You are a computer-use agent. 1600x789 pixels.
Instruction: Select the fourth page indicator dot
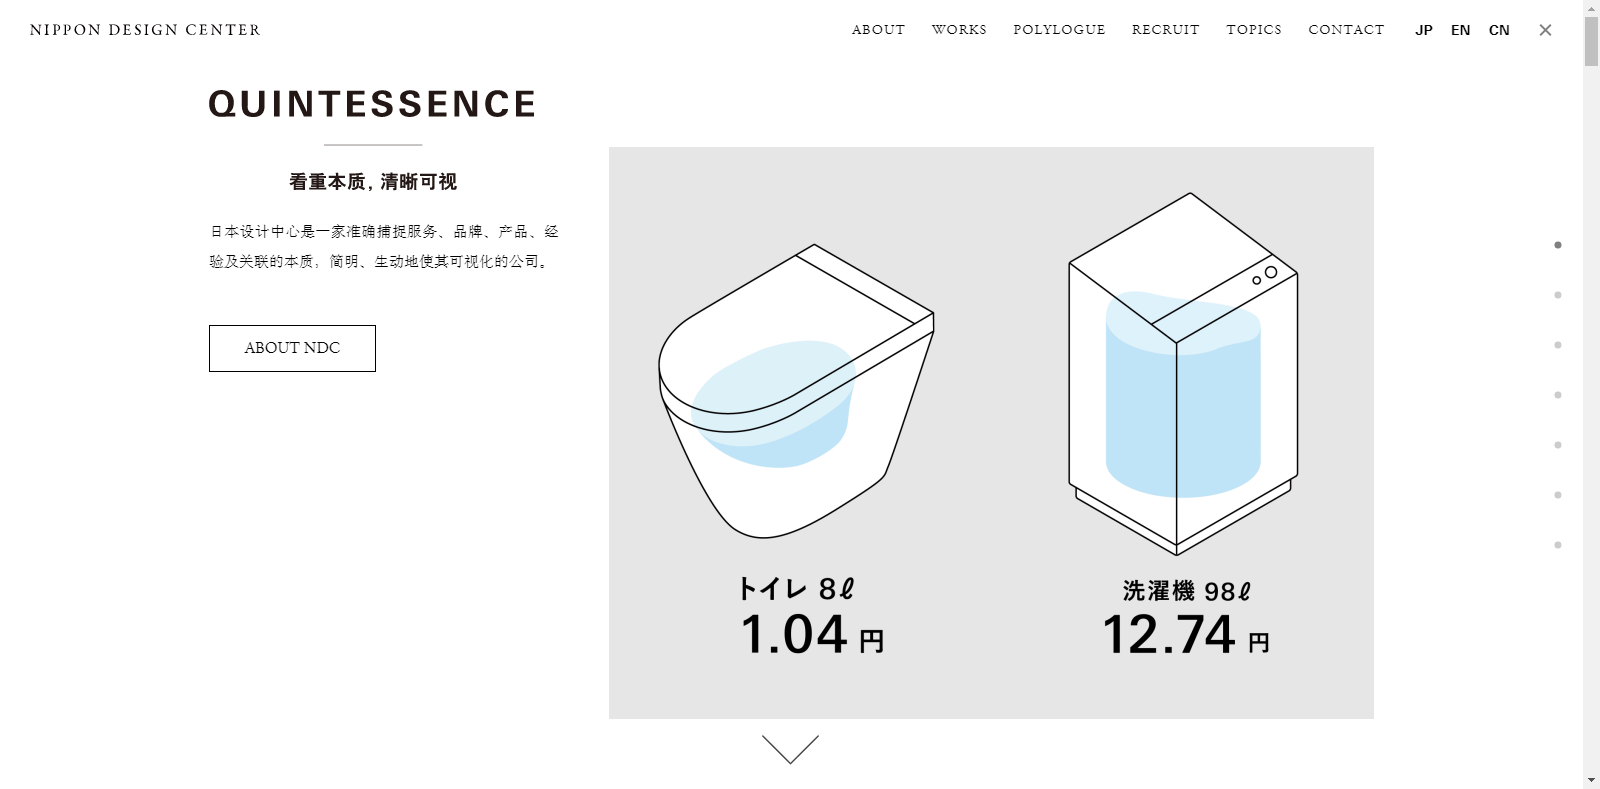[x=1558, y=395]
